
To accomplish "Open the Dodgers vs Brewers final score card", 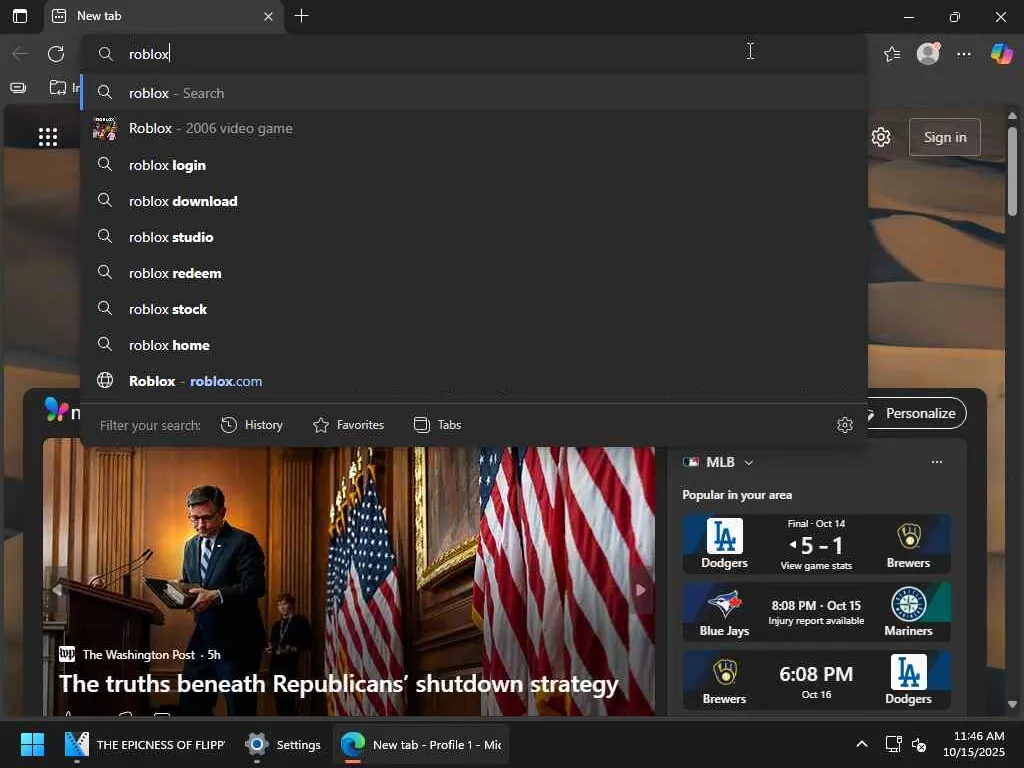I will pyautogui.click(x=816, y=544).
